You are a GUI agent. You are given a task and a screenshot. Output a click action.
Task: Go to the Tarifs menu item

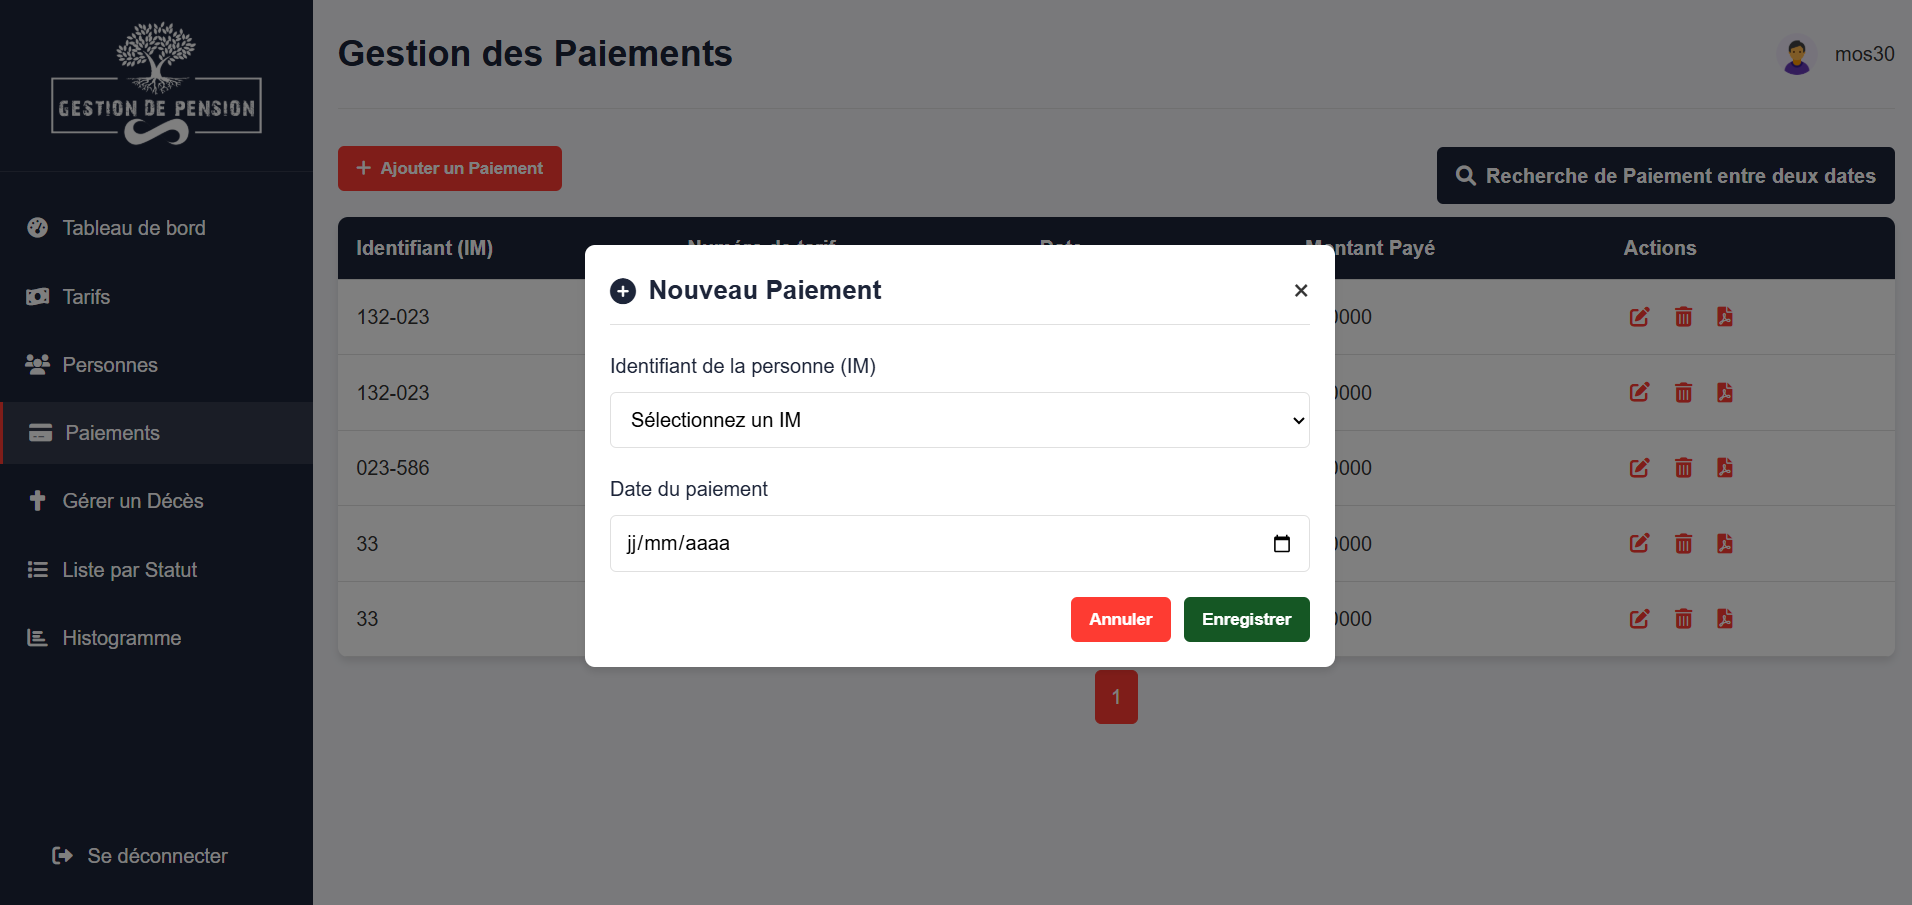coord(86,297)
